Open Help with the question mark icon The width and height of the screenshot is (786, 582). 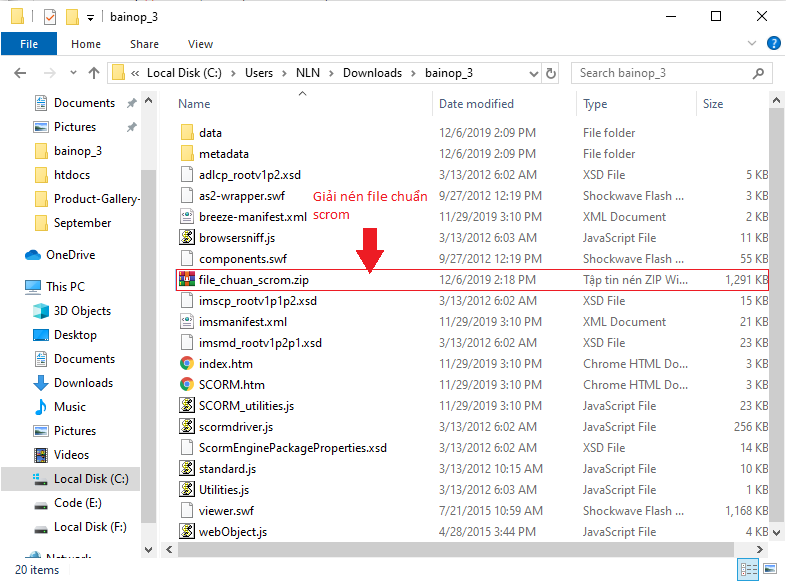(773, 43)
